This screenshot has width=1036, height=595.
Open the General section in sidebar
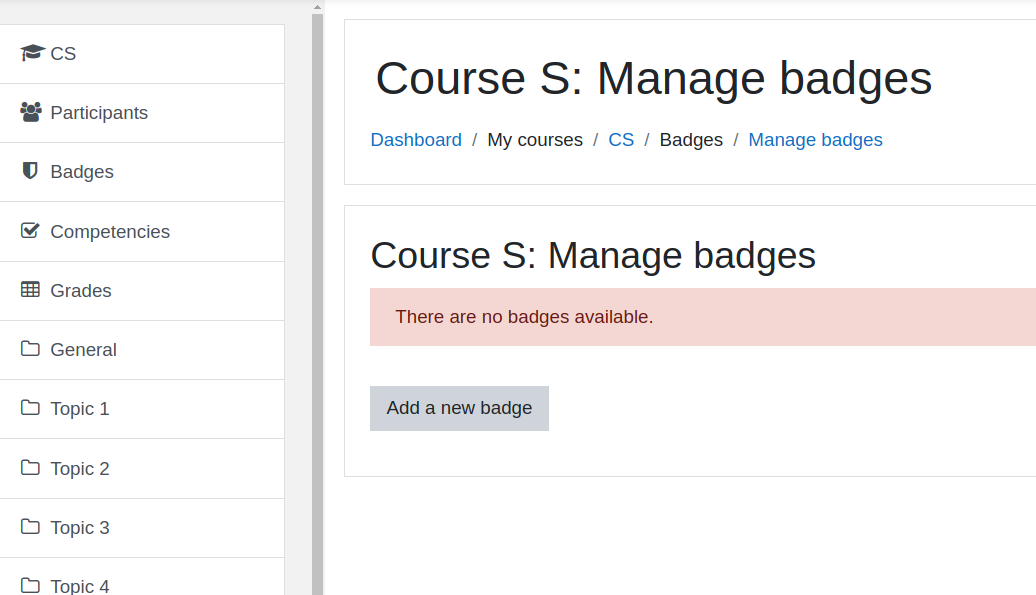click(x=142, y=350)
